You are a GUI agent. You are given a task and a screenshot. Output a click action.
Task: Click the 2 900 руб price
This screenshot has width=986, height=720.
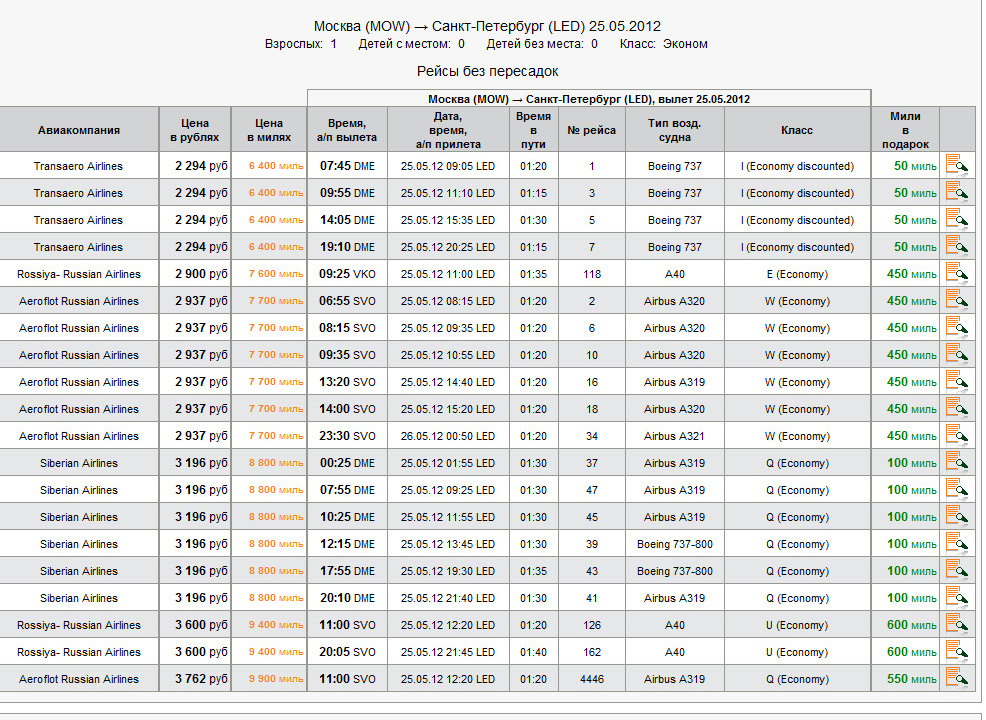(x=201, y=274)
